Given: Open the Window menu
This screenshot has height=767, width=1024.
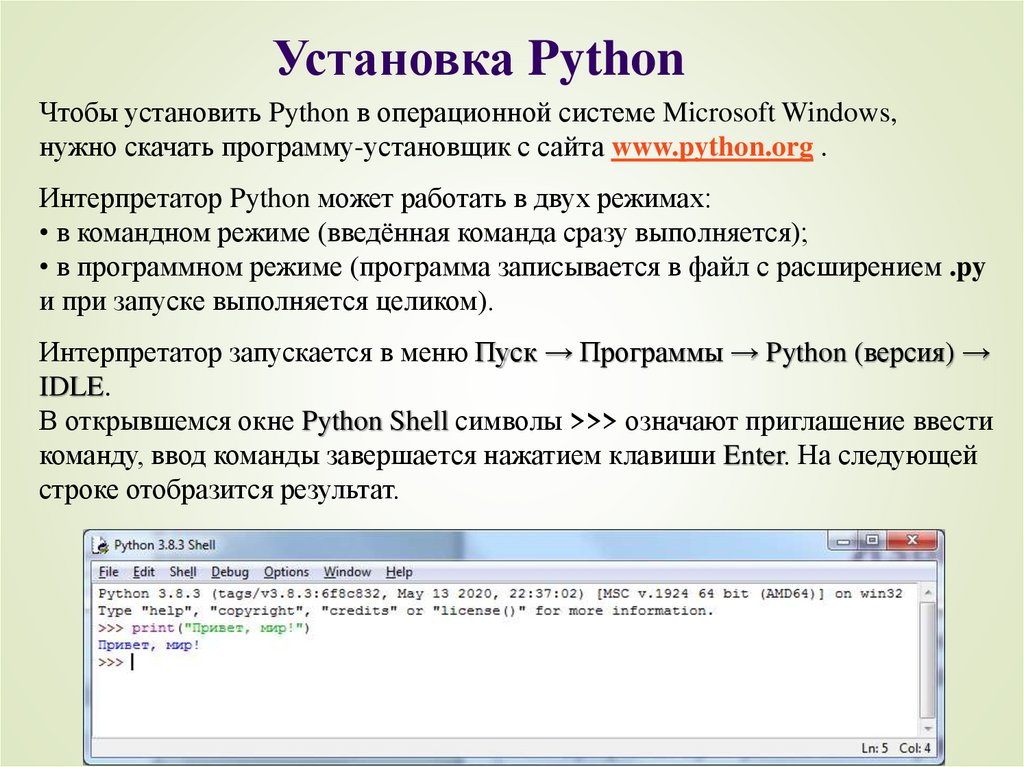Looking at the screenshot, I should 347,572.
